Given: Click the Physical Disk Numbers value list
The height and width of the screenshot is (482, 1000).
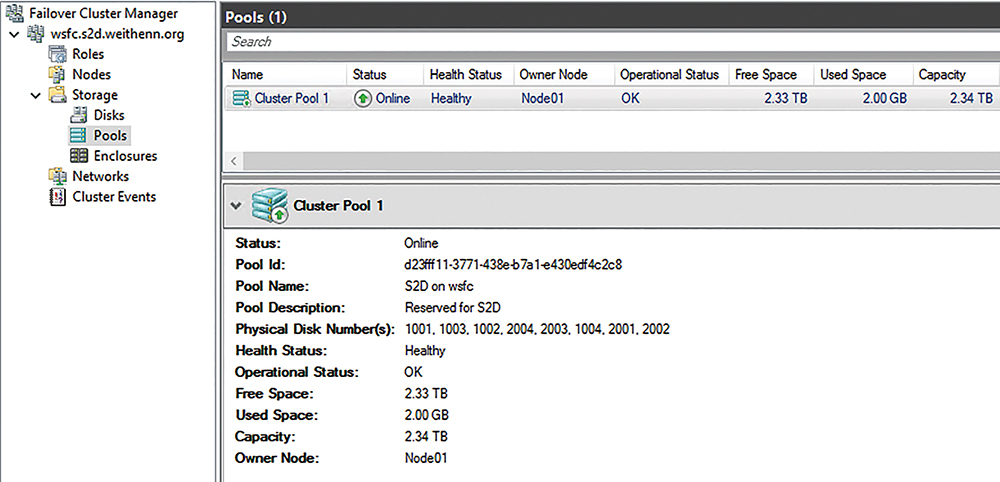Looking at the screenshot, I should pyautogui.click(x=537, y=330).
